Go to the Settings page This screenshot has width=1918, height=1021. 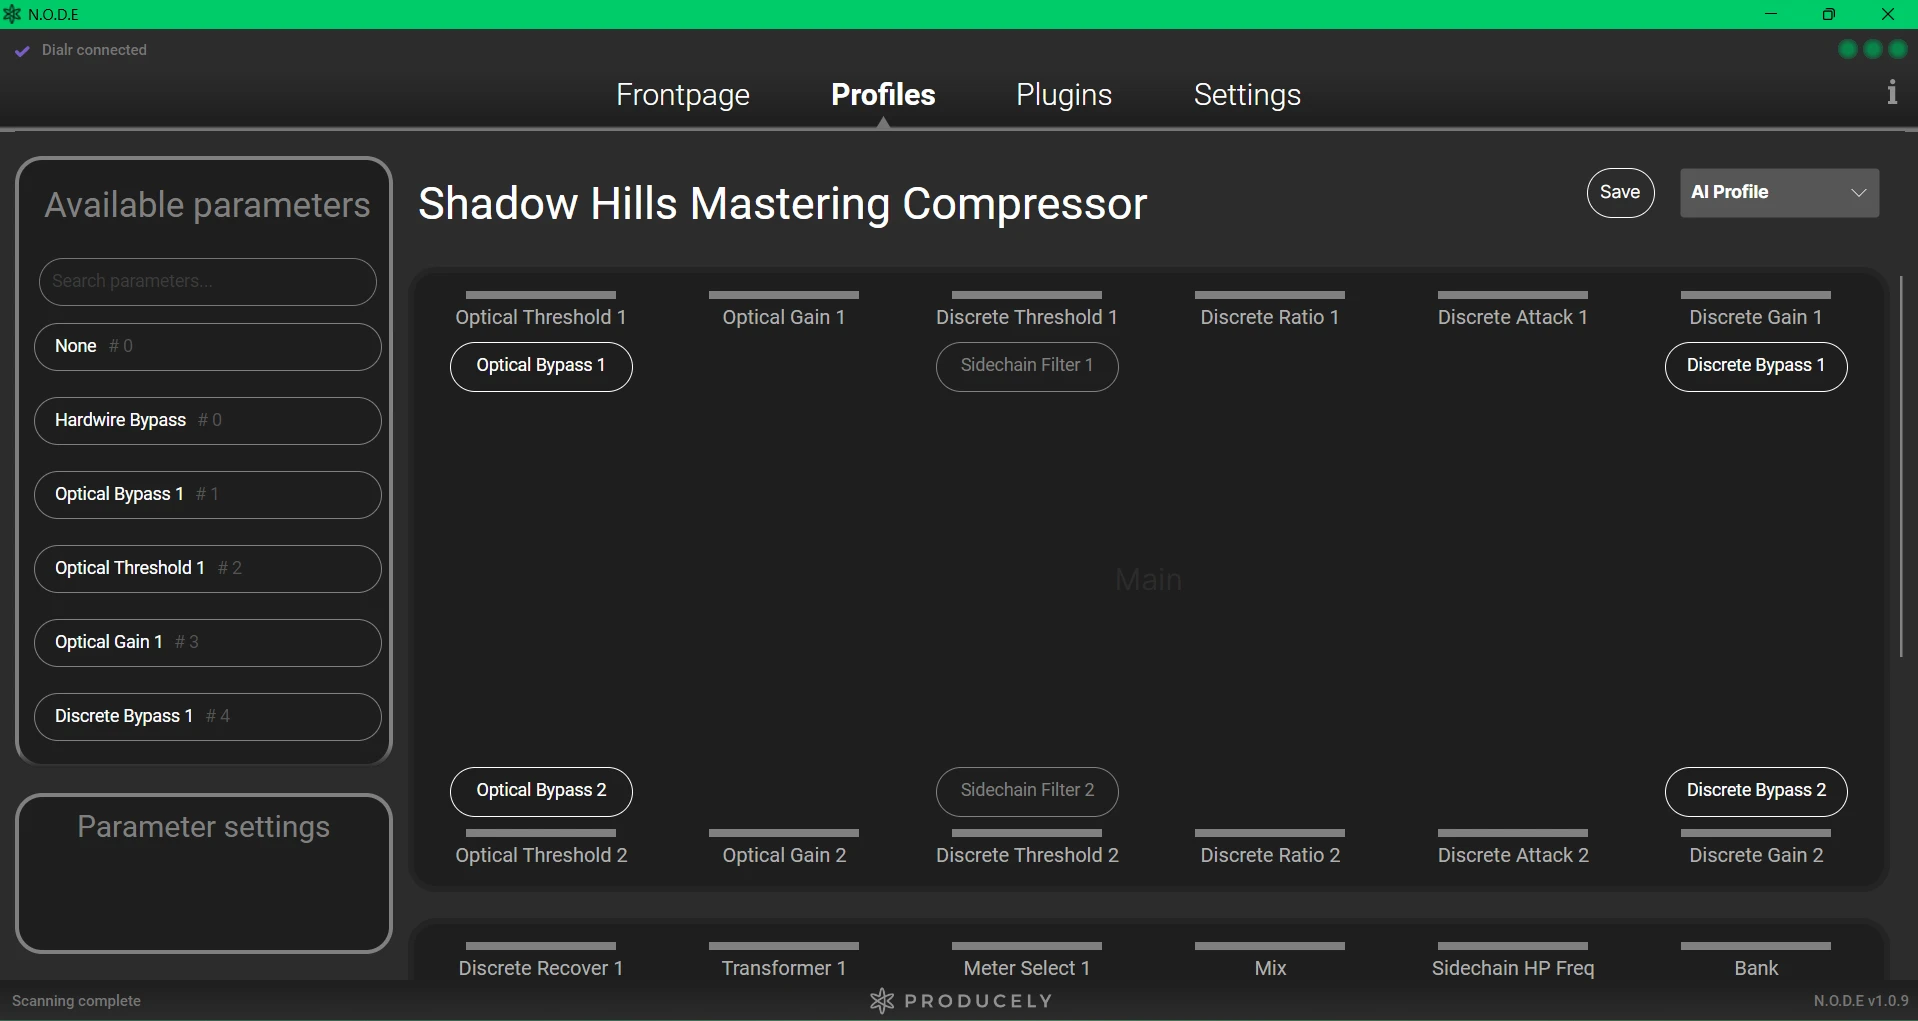tap(1247, 95)
